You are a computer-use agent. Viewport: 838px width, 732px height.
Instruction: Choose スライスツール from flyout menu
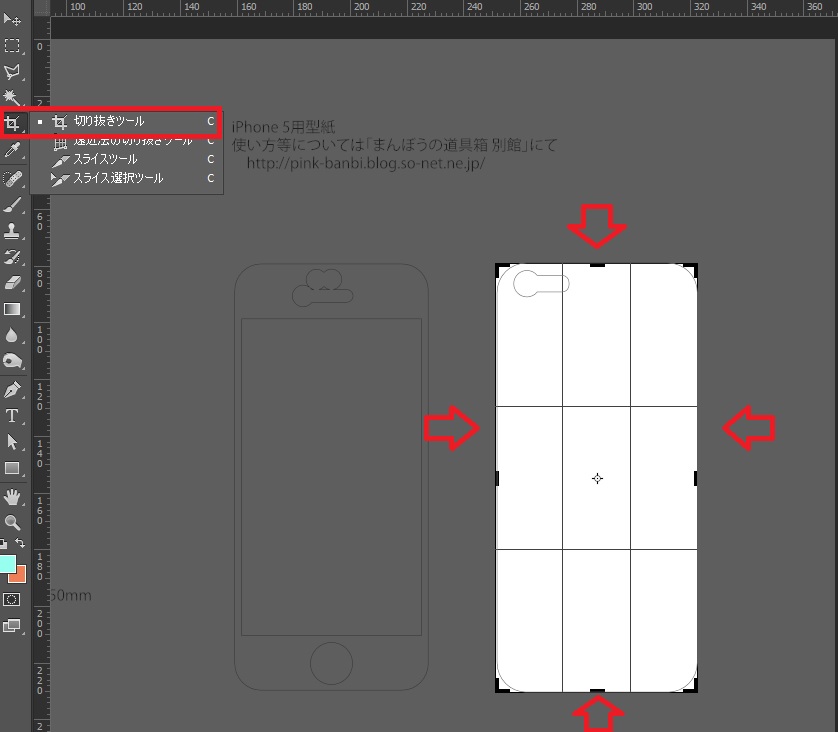point(127,159)
